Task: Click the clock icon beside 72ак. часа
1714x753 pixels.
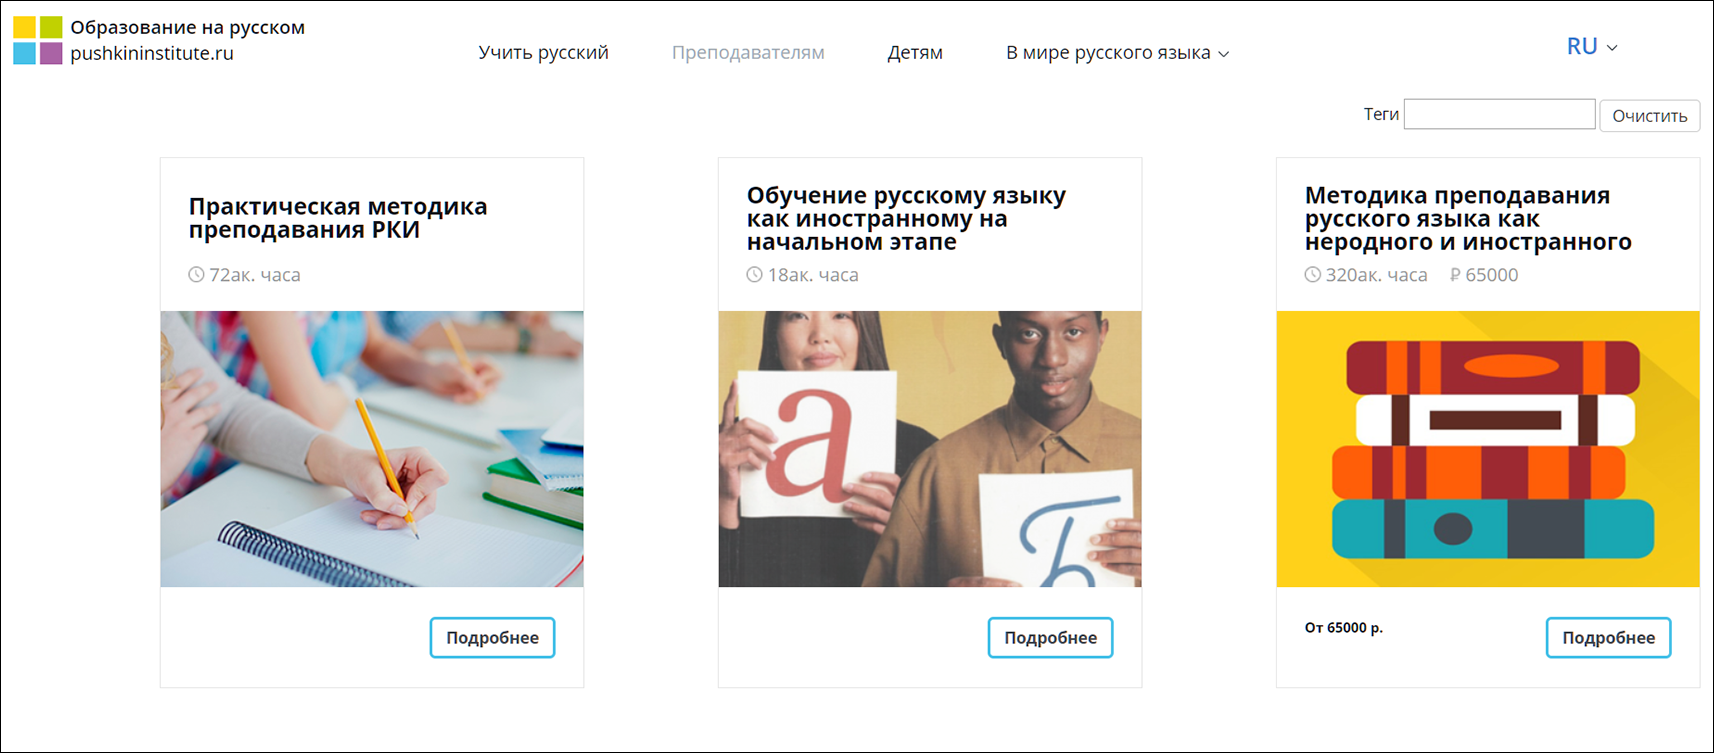Action: coord(196,274)
